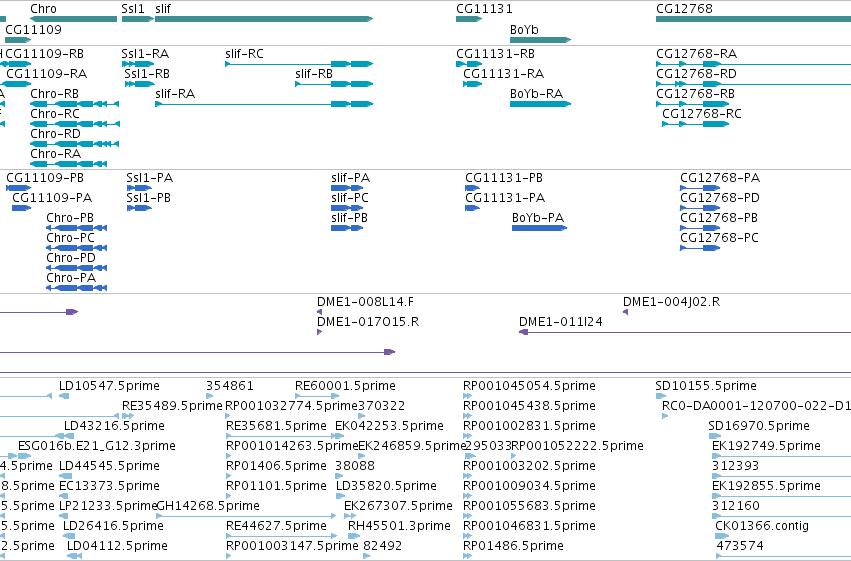Open the Ssl1-RA transcript label

point(145,54)
